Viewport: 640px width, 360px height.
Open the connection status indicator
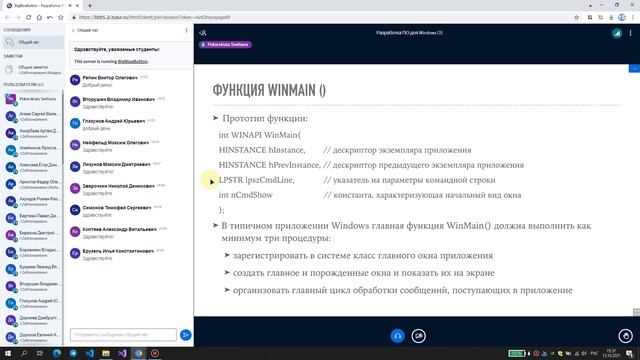coord(617,33)
